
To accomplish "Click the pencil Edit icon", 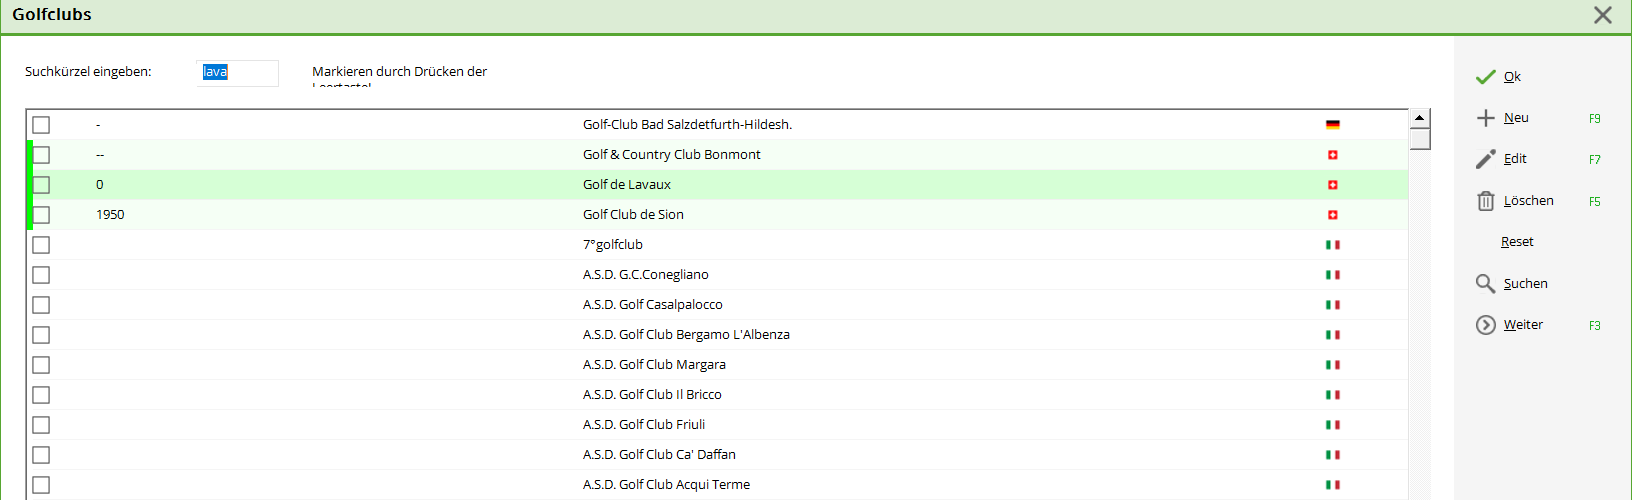I will coord(1486,159).
